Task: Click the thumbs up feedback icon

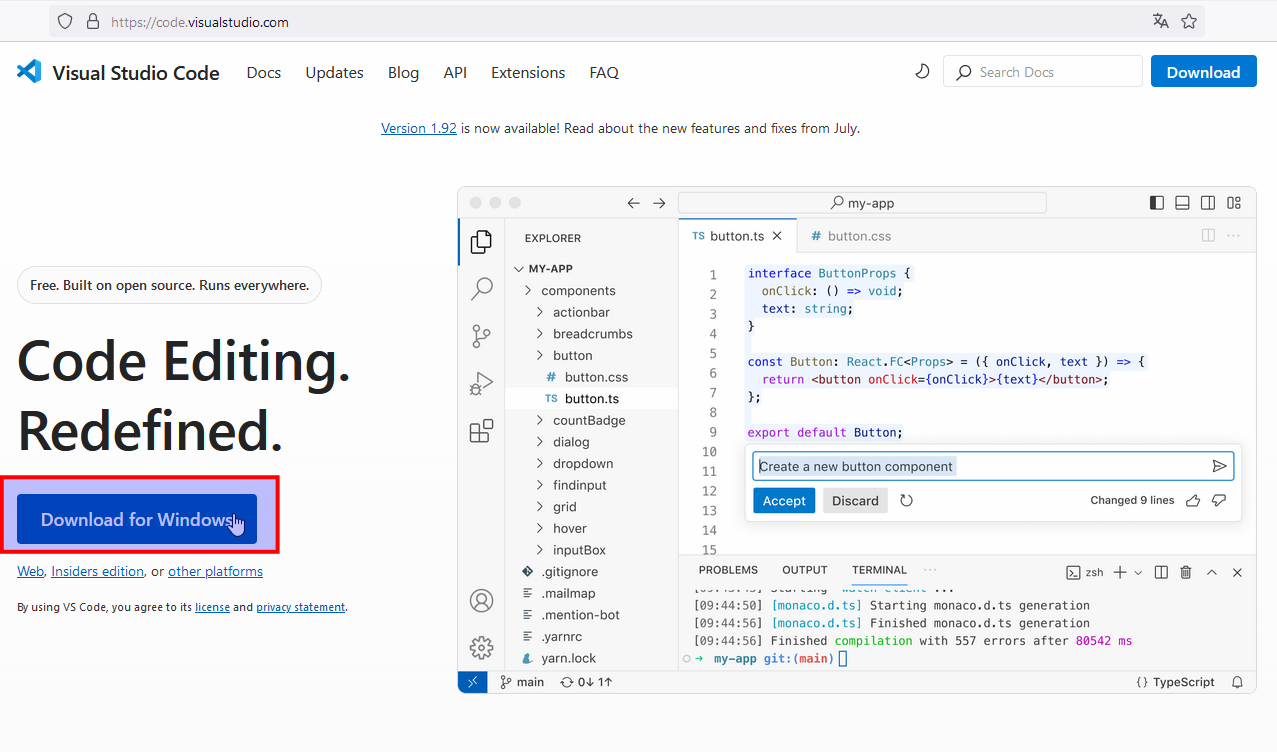Action: 1193,501
